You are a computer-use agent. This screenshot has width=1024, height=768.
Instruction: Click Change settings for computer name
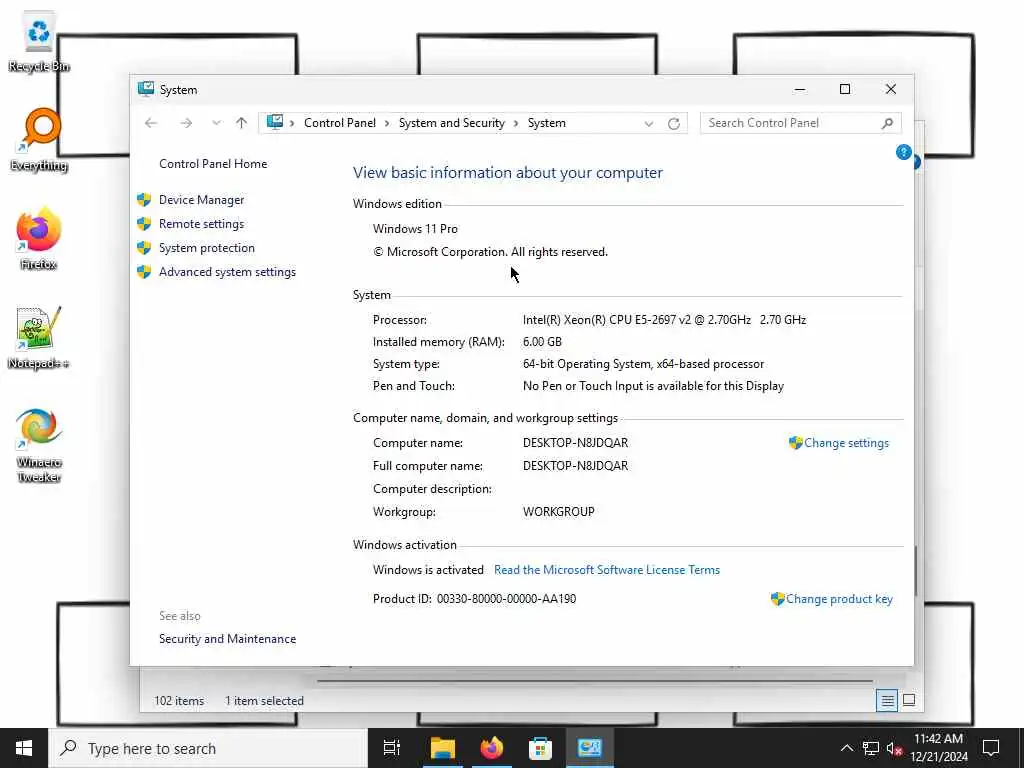point(846,443)
